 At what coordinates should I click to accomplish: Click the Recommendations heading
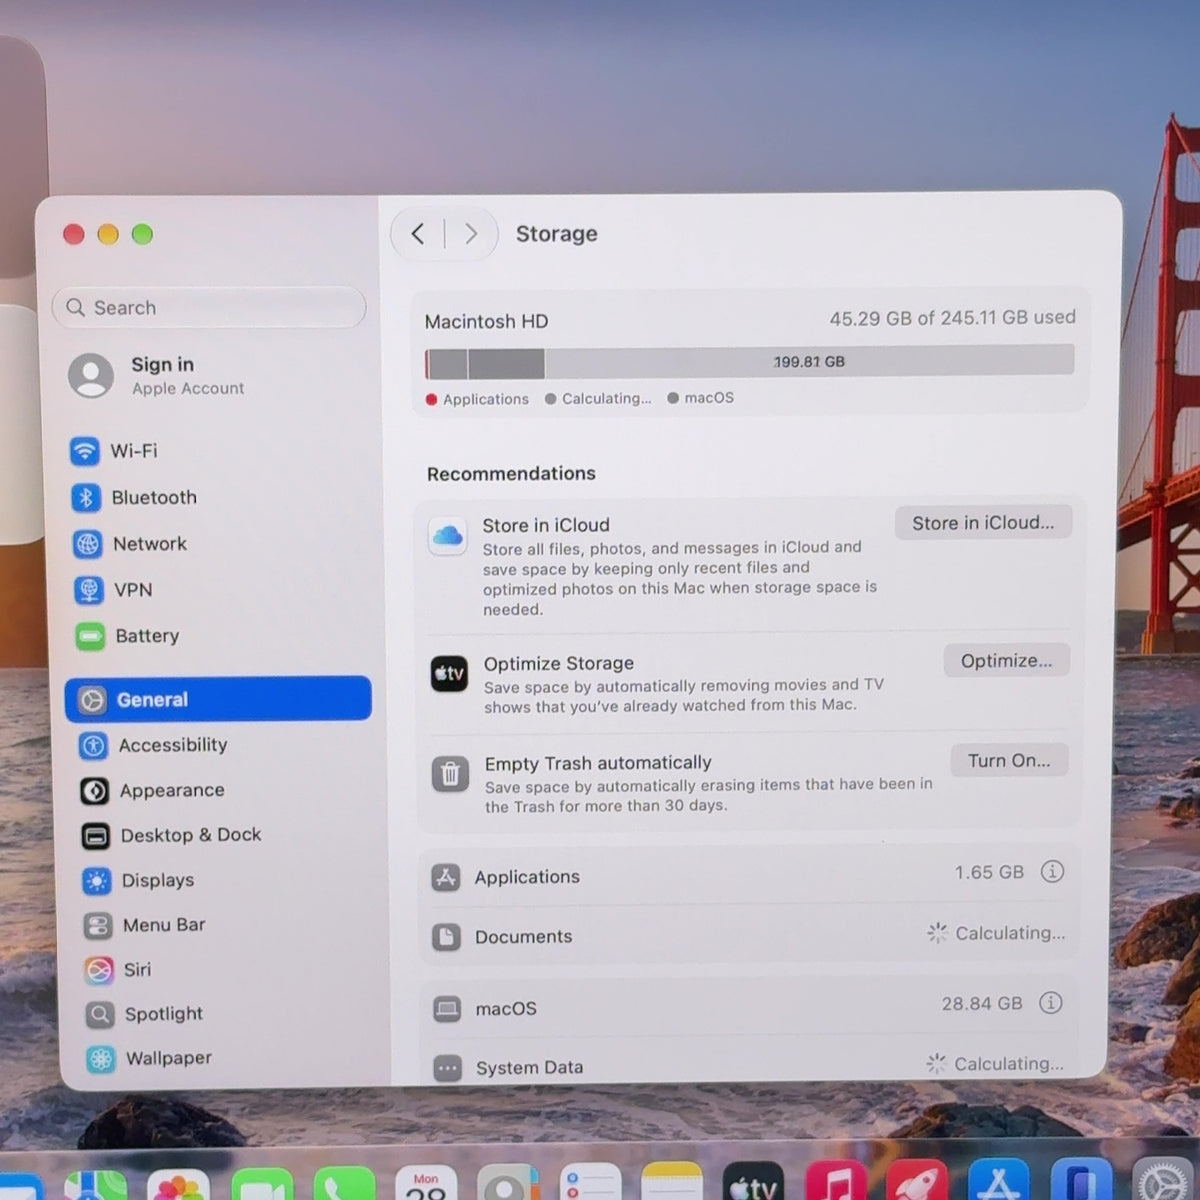[x=511, y=474]
